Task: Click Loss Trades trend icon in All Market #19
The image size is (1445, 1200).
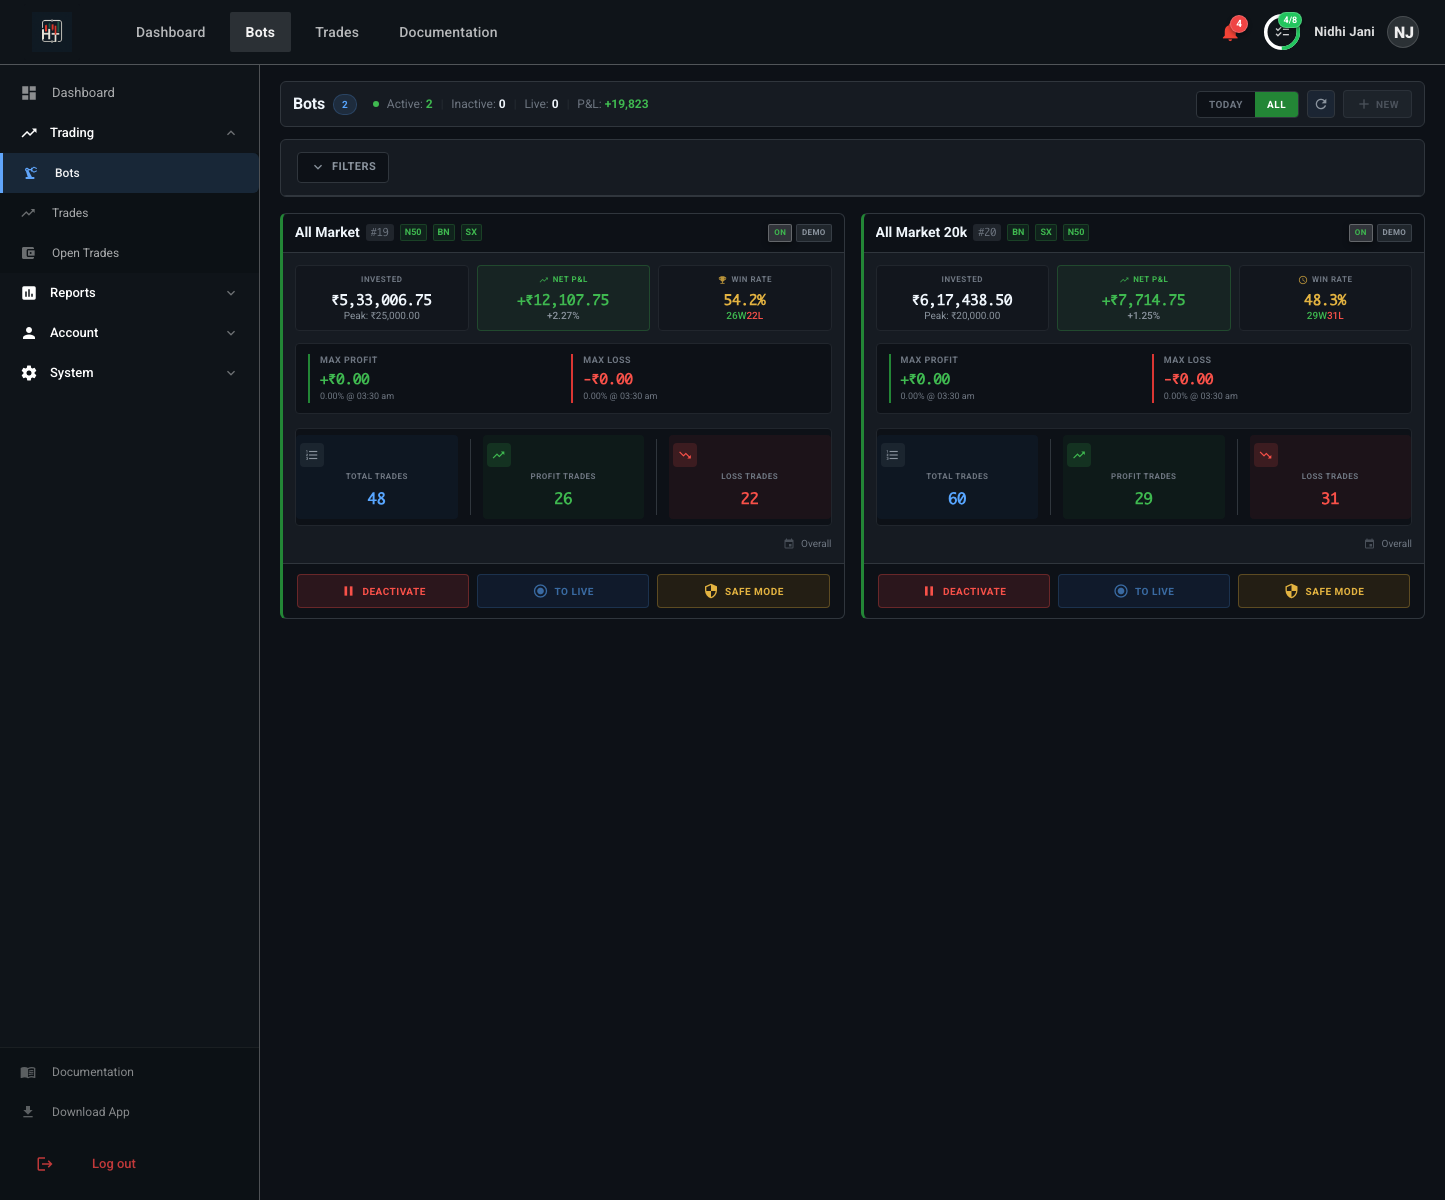Action: (x=685, y=455)
